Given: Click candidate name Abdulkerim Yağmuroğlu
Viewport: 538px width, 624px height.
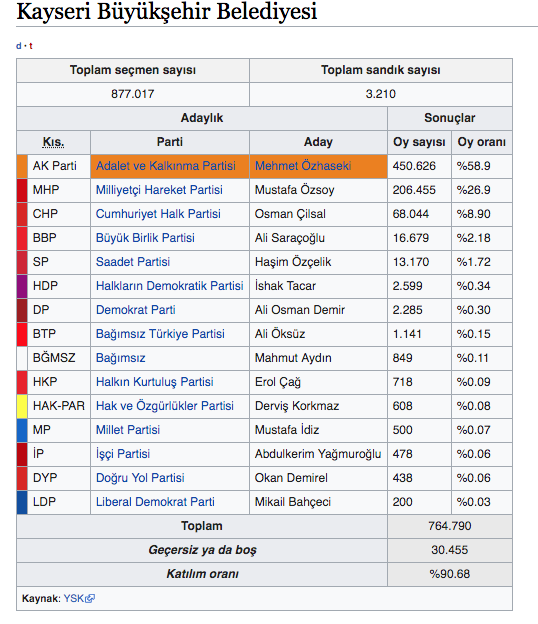Looking at the screenshot, I should point(318,454).
